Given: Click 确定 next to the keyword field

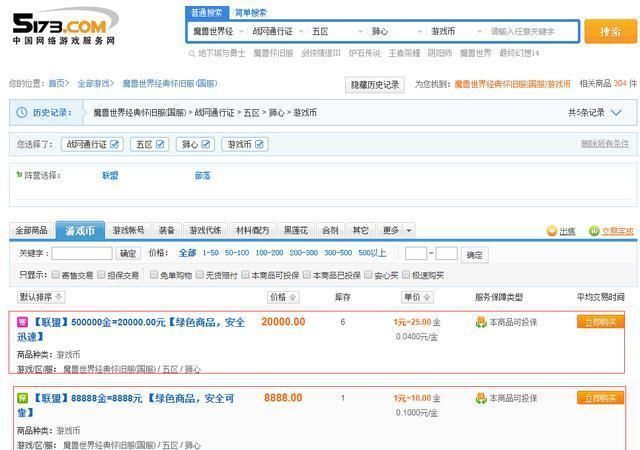Looking at the screenshot, I should pyautogui.click(x=128, y=254).
